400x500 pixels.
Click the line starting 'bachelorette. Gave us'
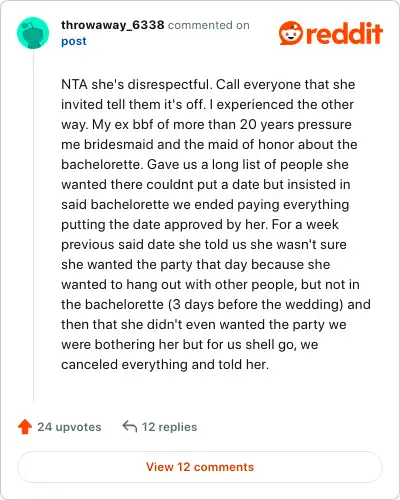(x=205, y=164)
